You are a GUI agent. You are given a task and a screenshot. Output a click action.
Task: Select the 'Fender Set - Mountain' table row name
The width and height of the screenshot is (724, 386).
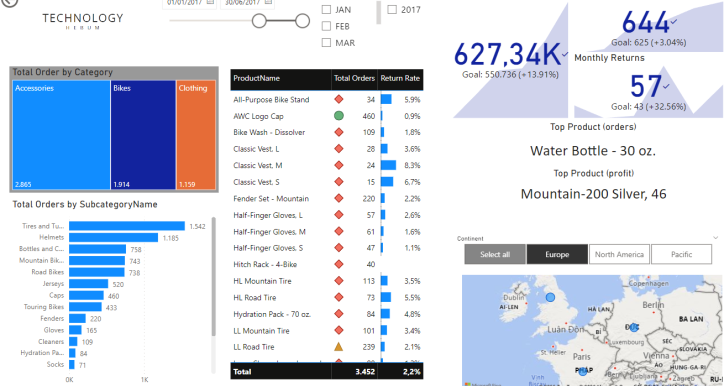click(x=271, y=199)
